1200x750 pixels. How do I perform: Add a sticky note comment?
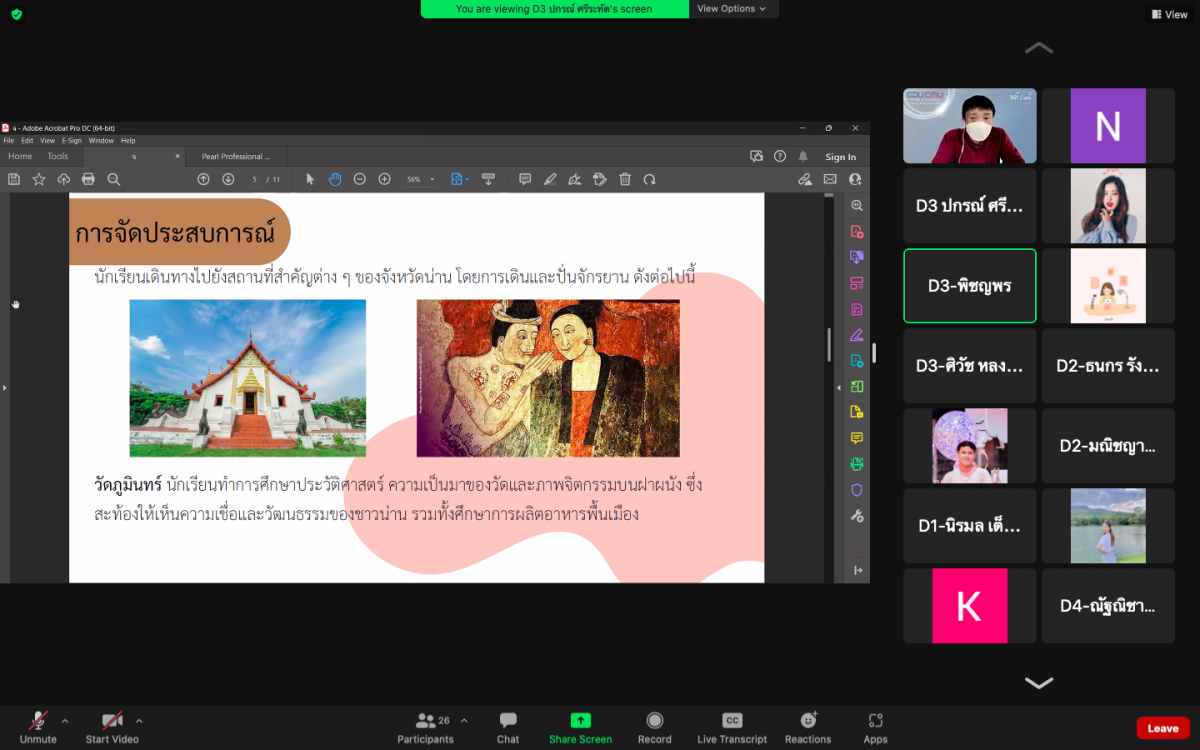pos(525,179)
